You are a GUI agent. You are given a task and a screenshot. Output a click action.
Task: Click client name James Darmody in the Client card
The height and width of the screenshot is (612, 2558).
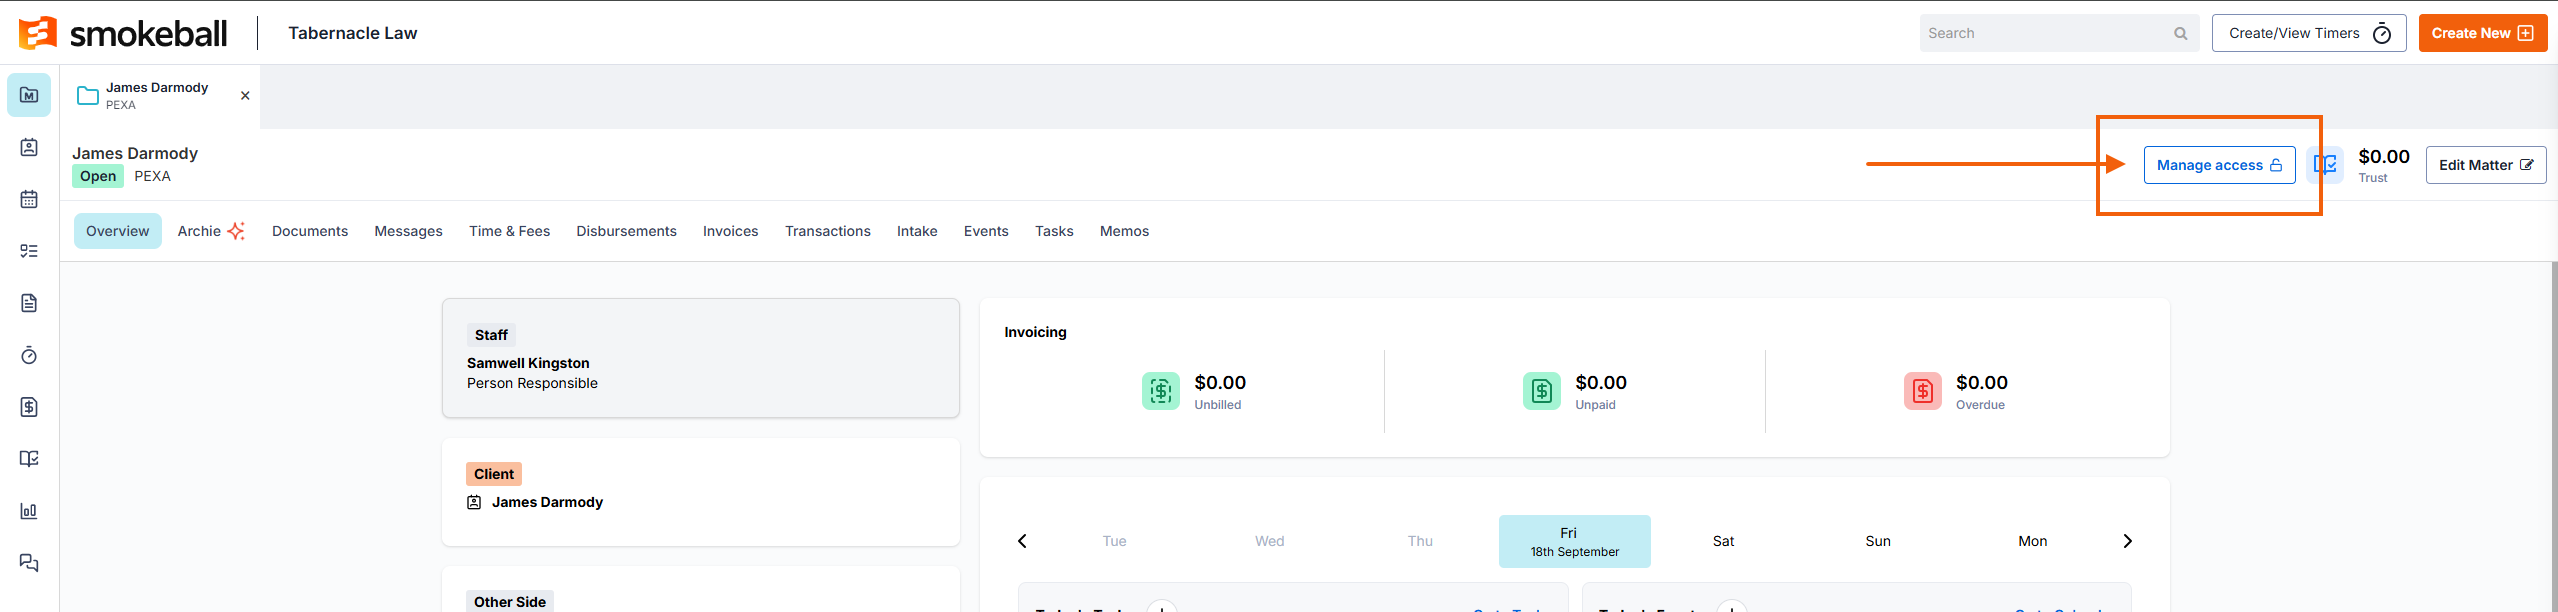547,502
